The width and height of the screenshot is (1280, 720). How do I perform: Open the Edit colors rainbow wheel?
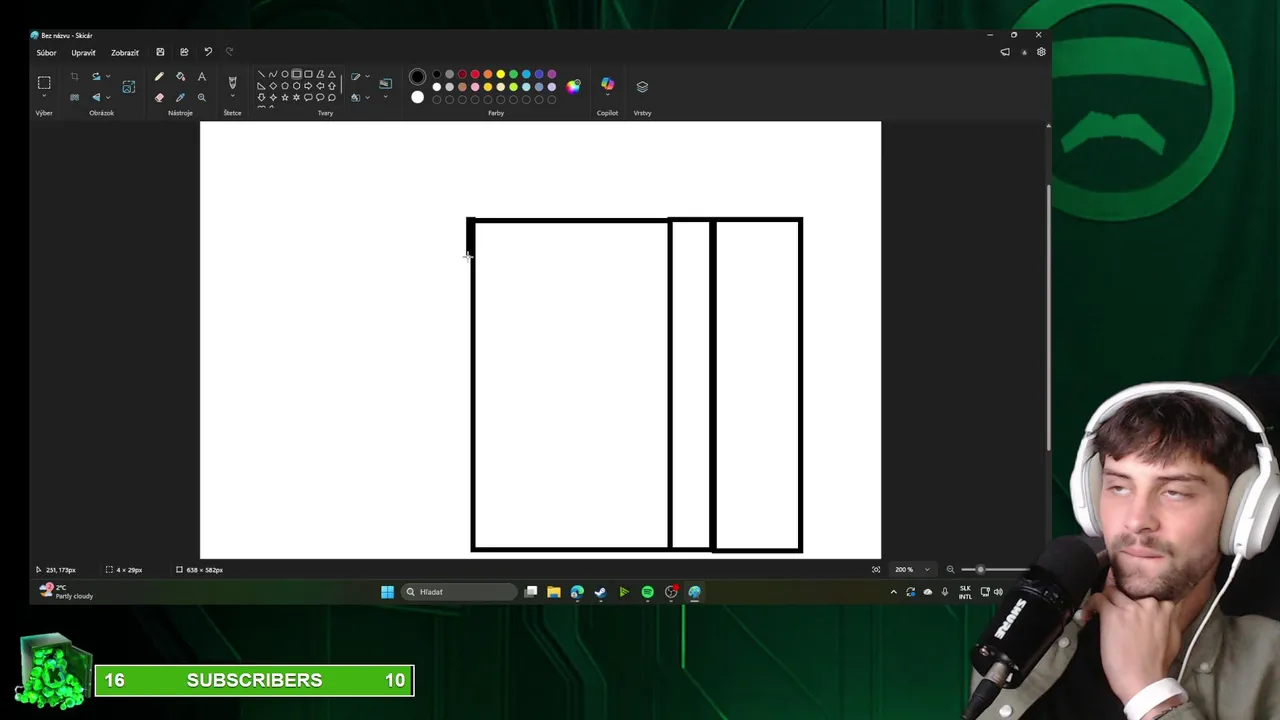coord(573,87)
